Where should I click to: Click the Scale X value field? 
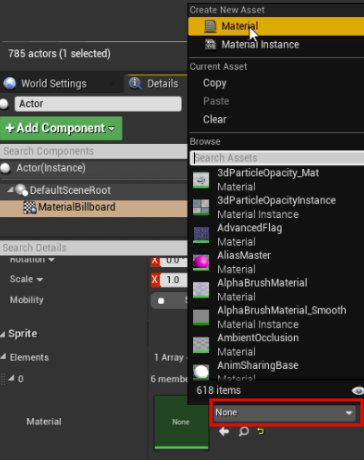173,280
